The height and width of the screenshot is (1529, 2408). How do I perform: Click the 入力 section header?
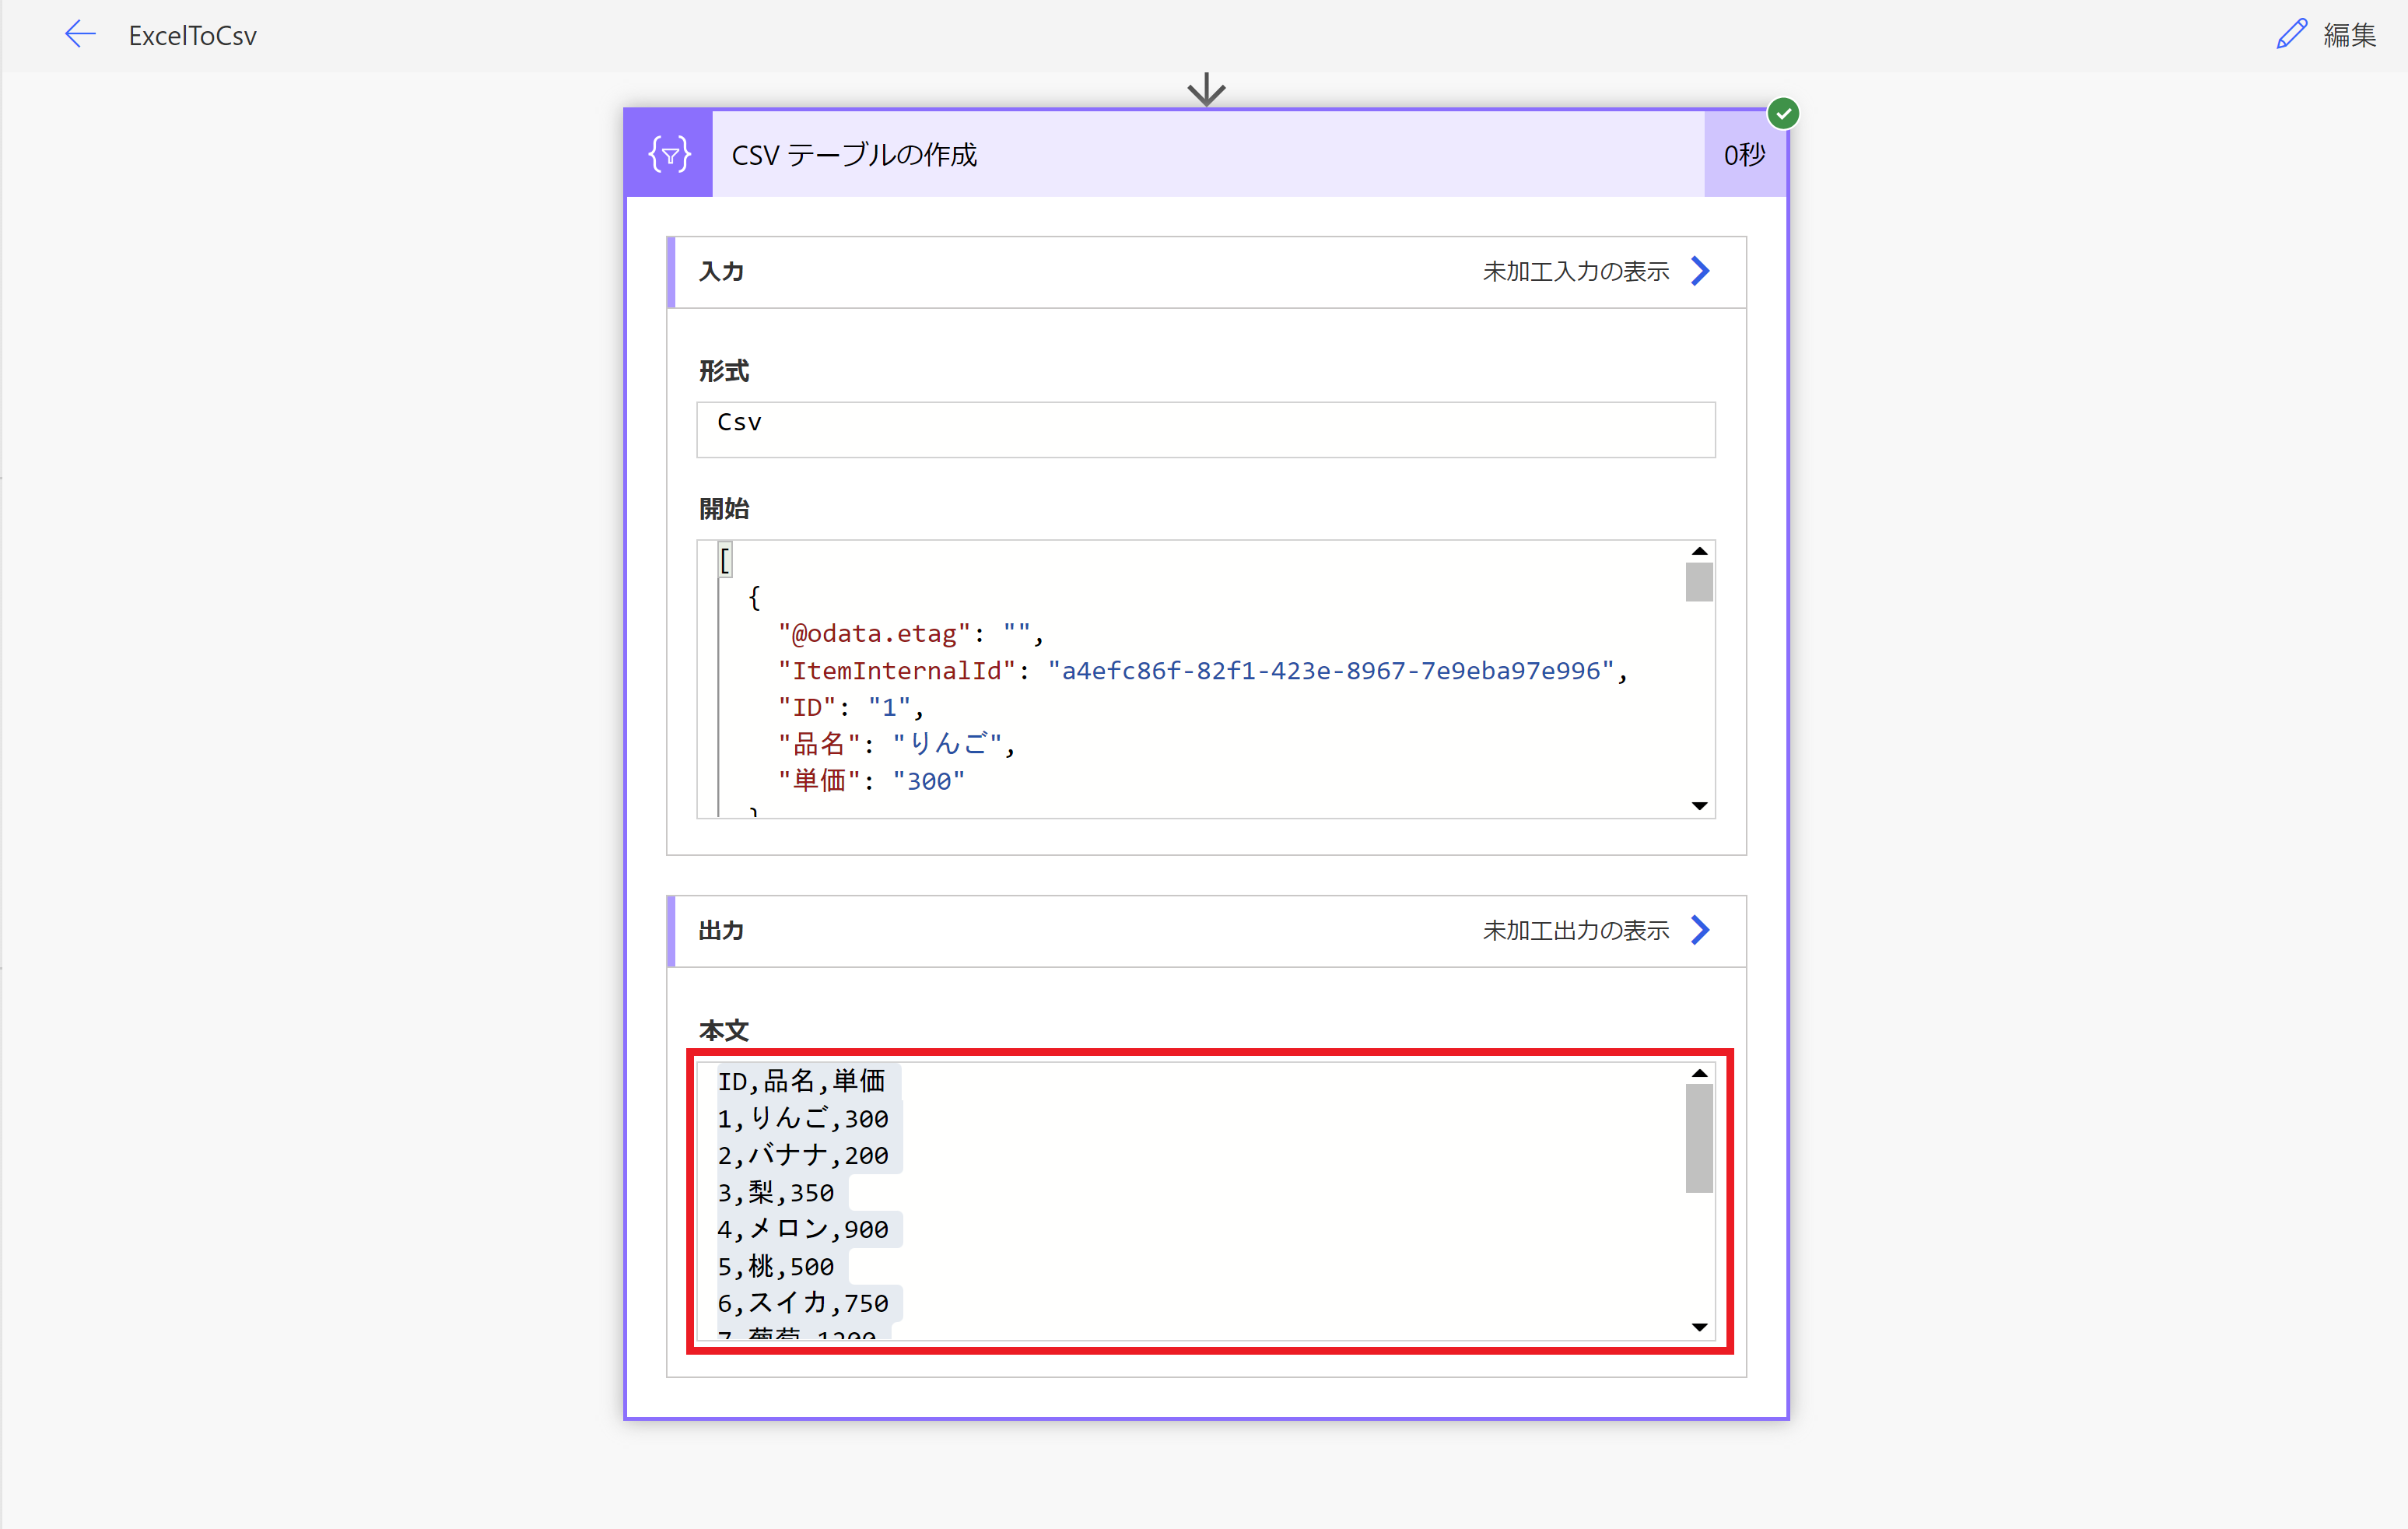tap(1207, 272)
